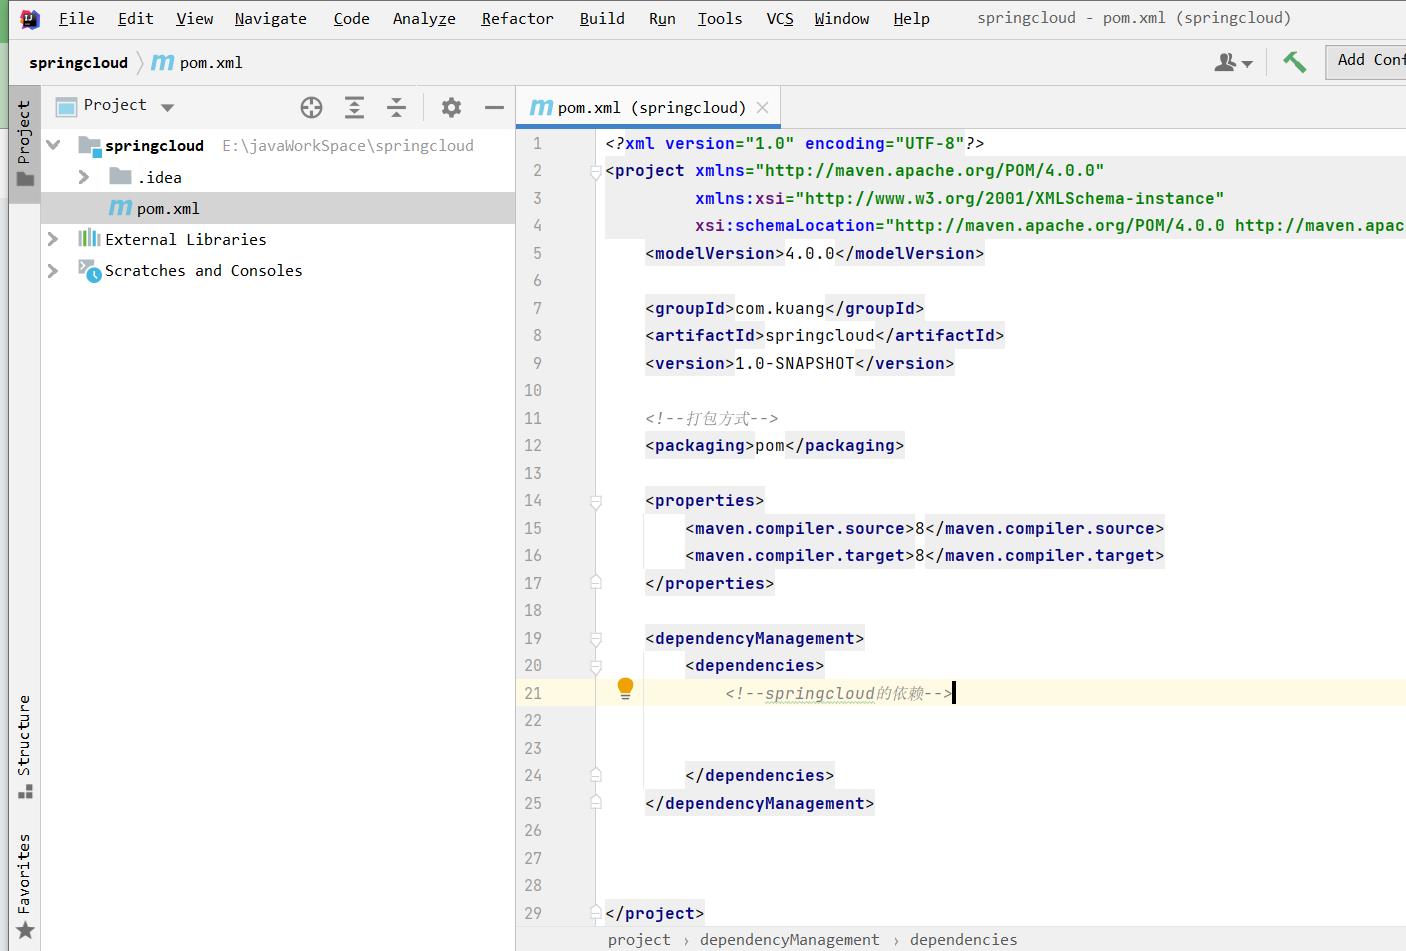The height and width of the screenshot is (951, 1406).
Task: Click the Maven icon on pom.xml tab
Action: [541, 107]
